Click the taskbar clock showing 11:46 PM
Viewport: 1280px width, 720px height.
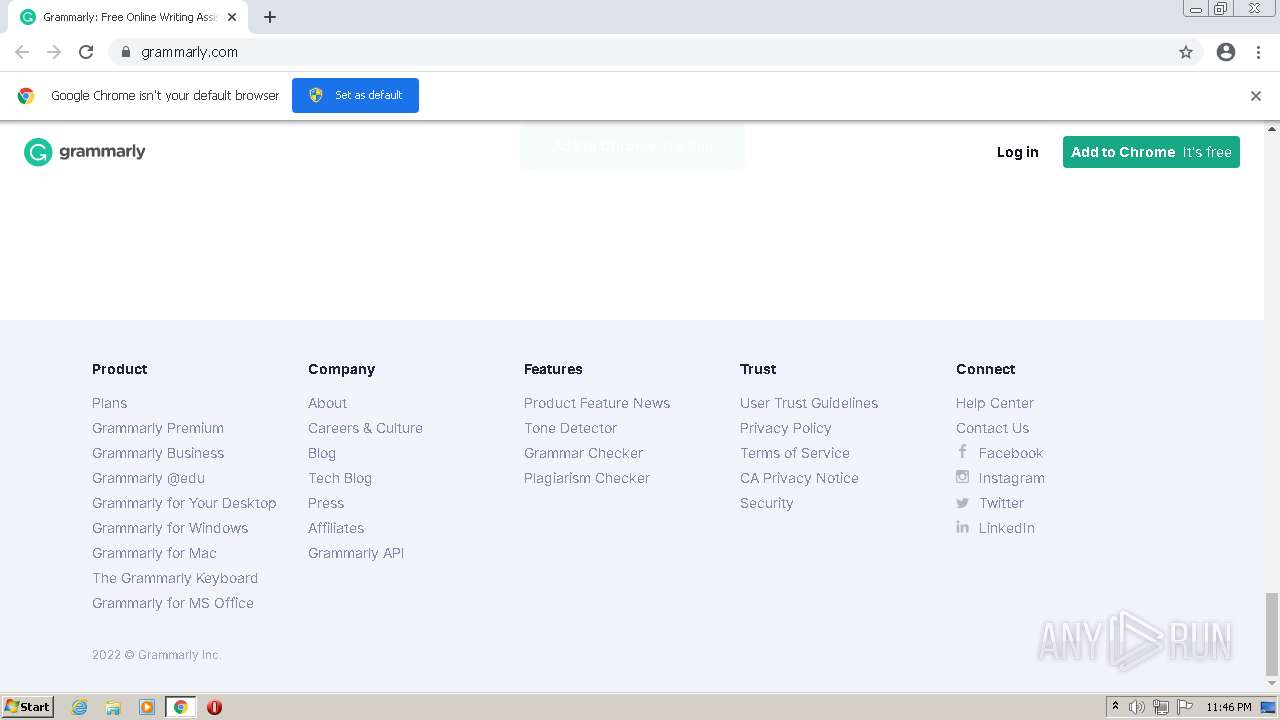point(1228,707)
